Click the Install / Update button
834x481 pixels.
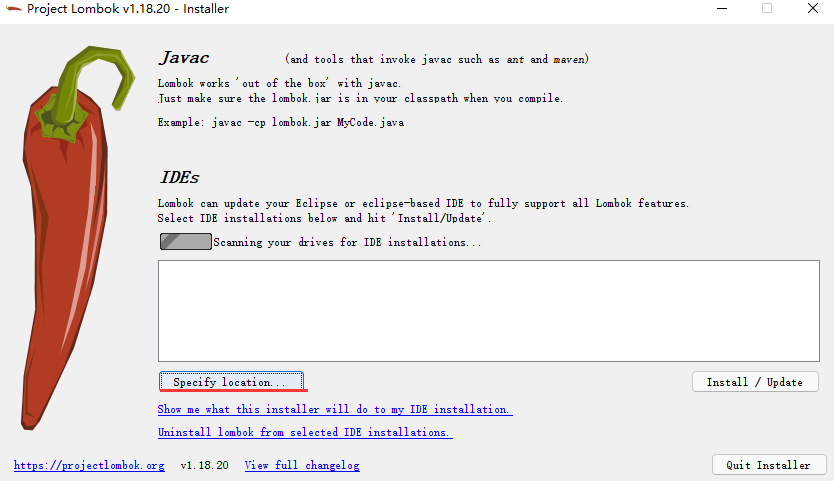pos(755,382)
